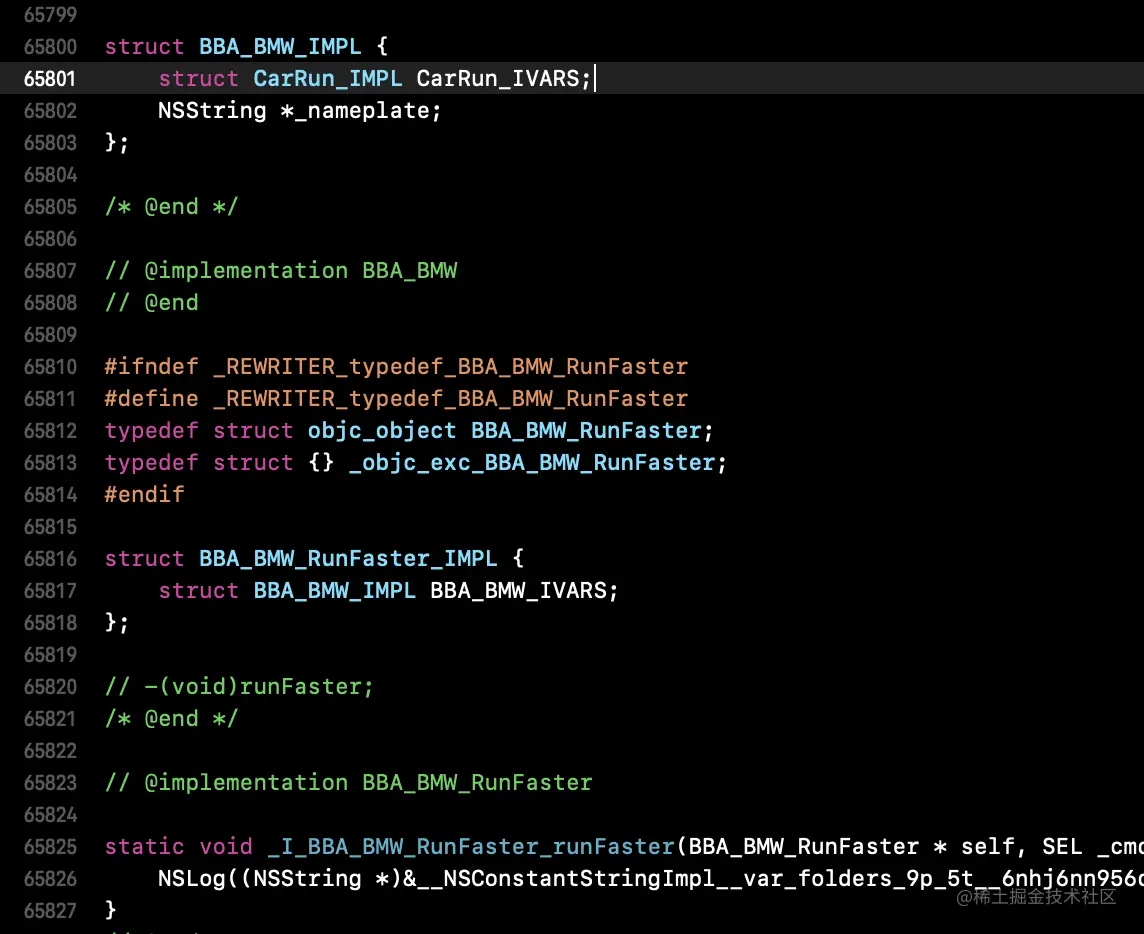Click the // @implementation BBA_BMW comment
Viewport: 1144px width, 934px height.
(x=281, y=271)
